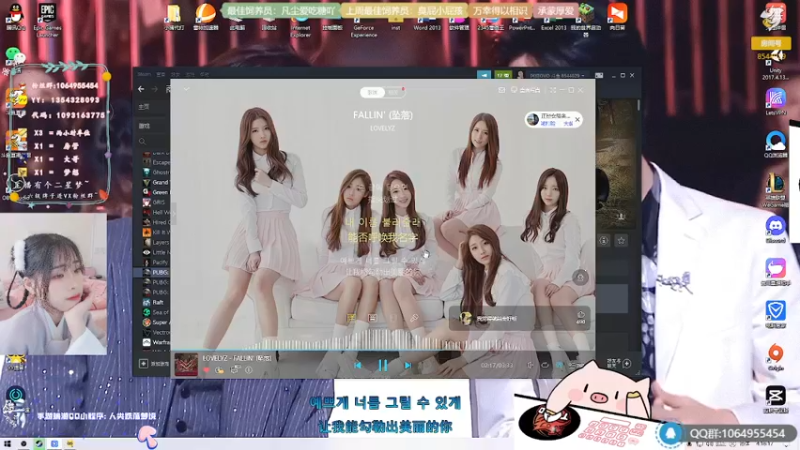Image resolution: width=800 pixels, height=450 pixels.
Task: Click the search magnifier in Steam library sidebar
Action: (142, 142)
